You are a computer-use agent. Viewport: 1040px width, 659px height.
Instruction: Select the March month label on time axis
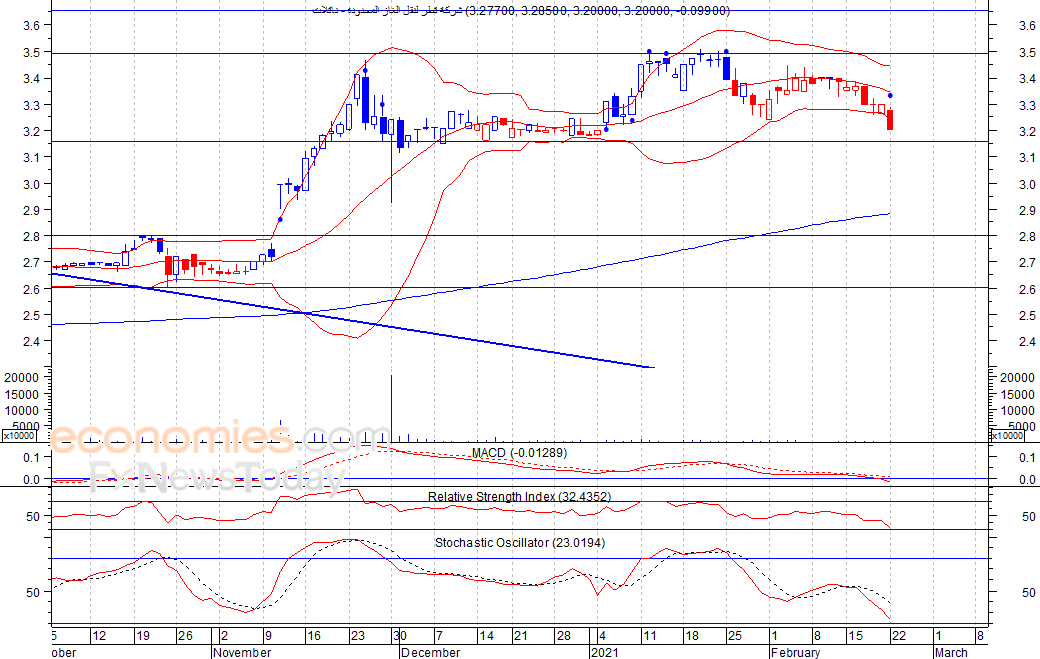point(950,652)
